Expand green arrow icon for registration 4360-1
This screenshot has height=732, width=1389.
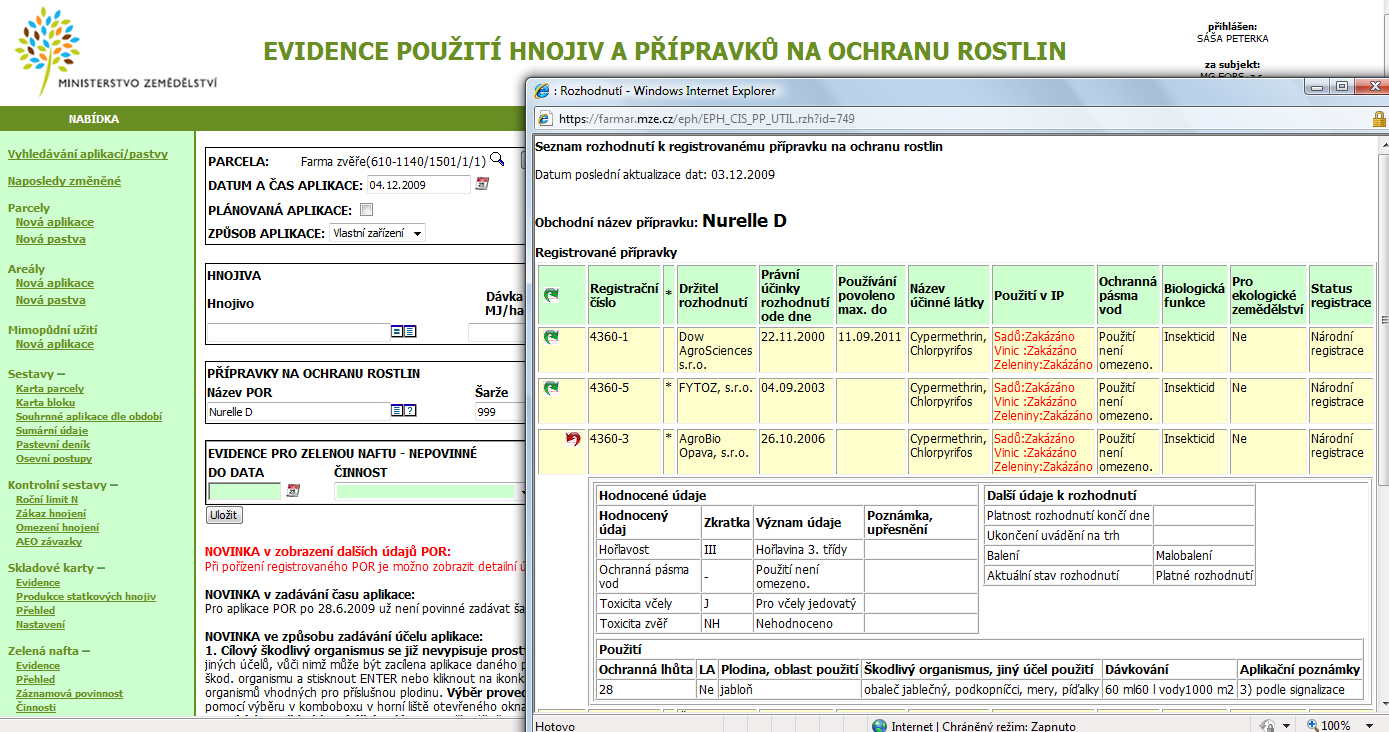pos(551,338)
